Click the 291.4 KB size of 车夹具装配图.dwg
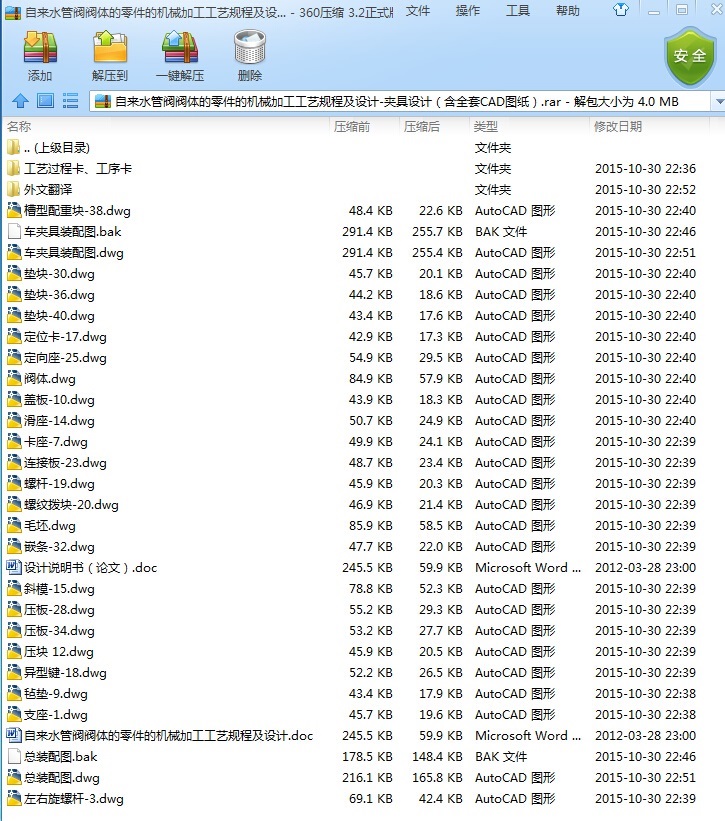 (367, 252)
